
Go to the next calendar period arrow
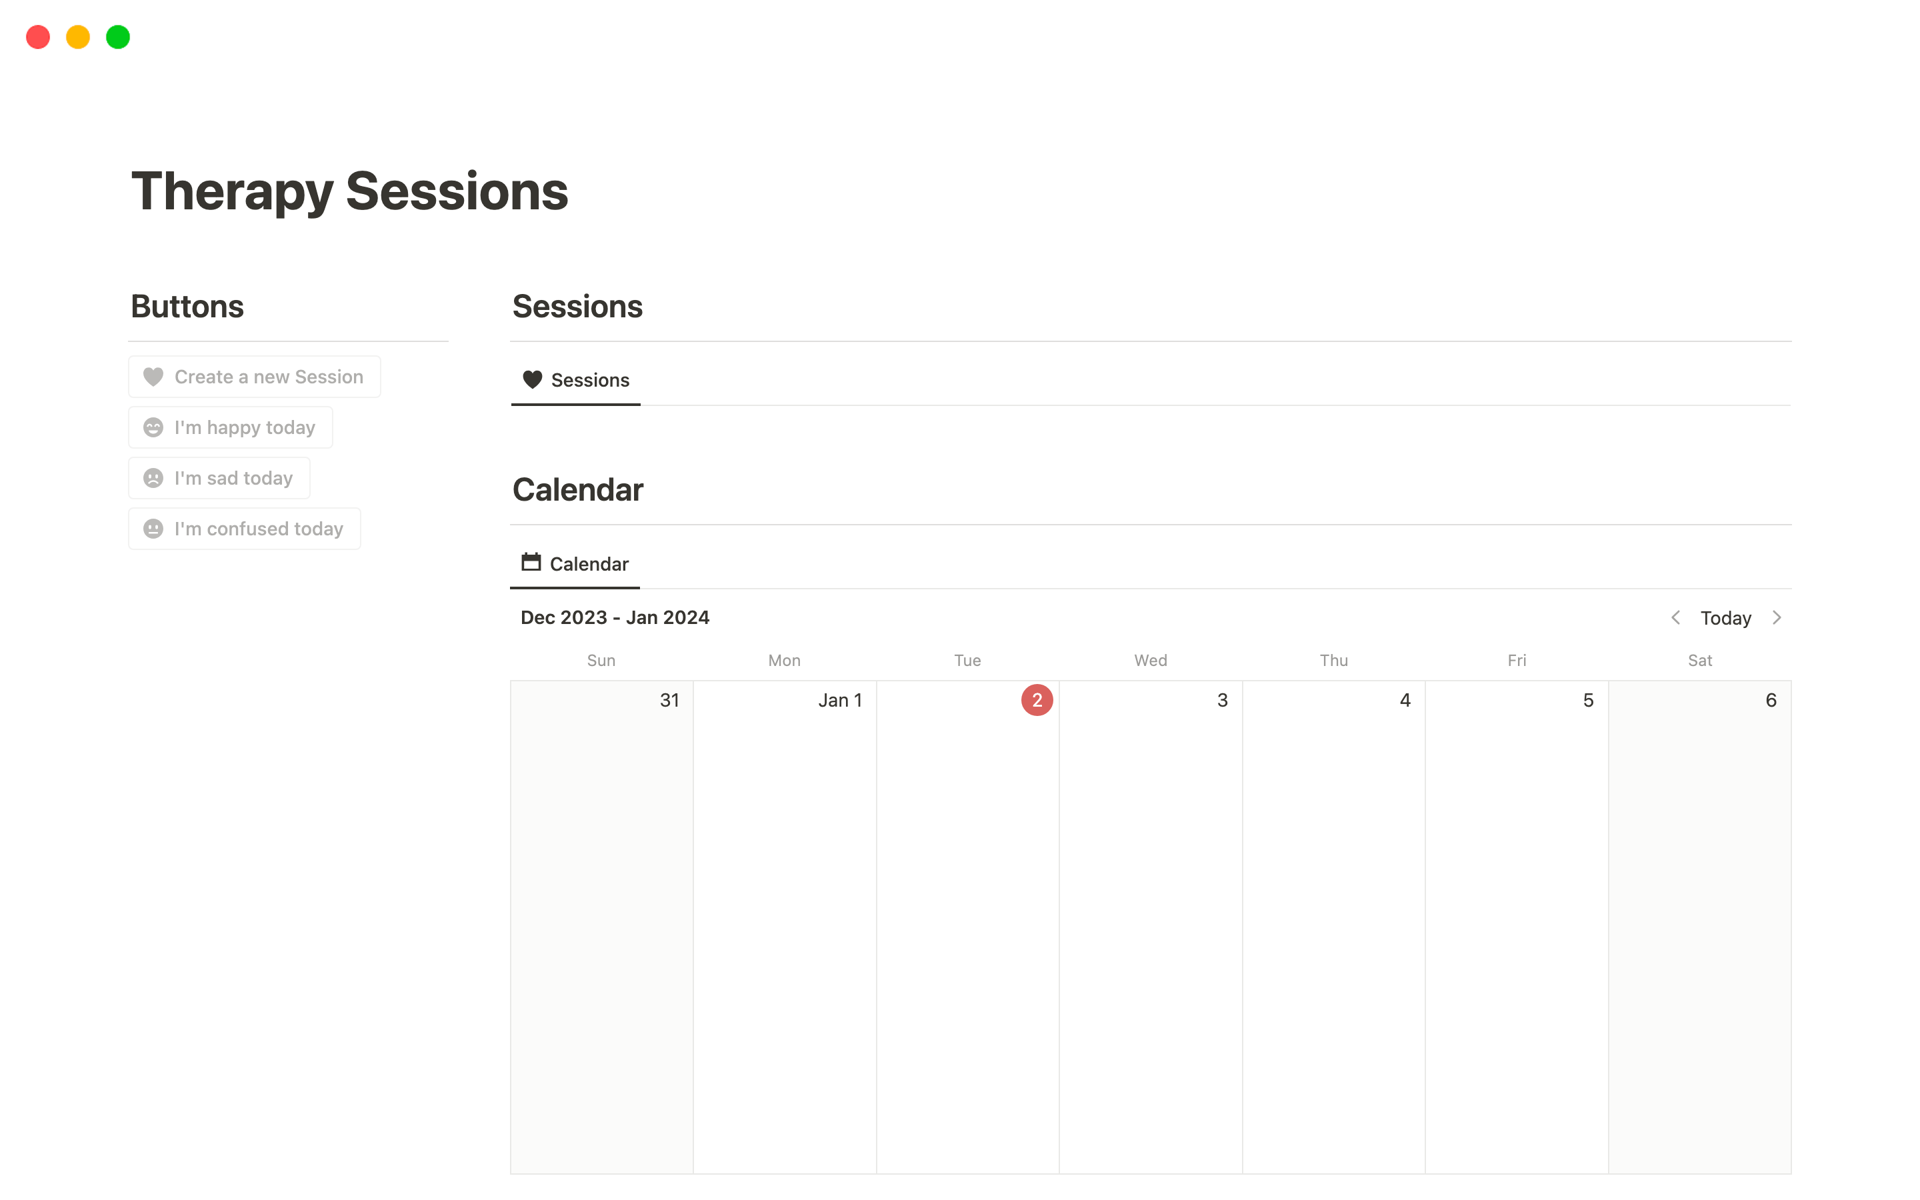point(1777,618)
